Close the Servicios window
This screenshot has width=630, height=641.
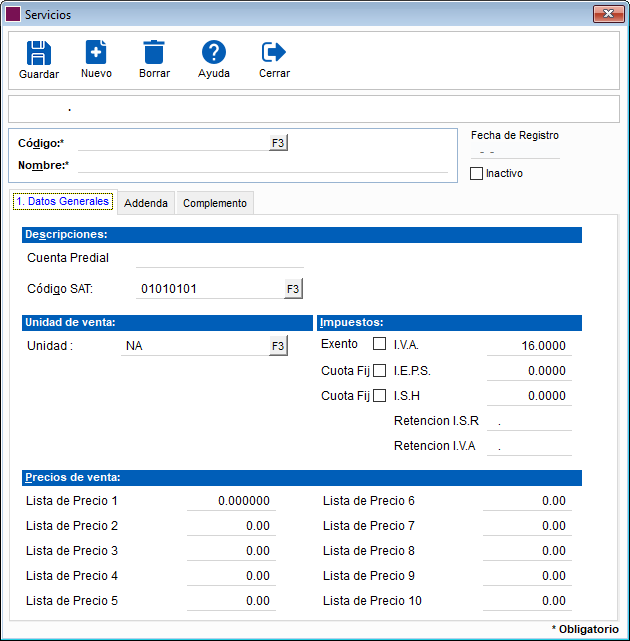[609, 14]
